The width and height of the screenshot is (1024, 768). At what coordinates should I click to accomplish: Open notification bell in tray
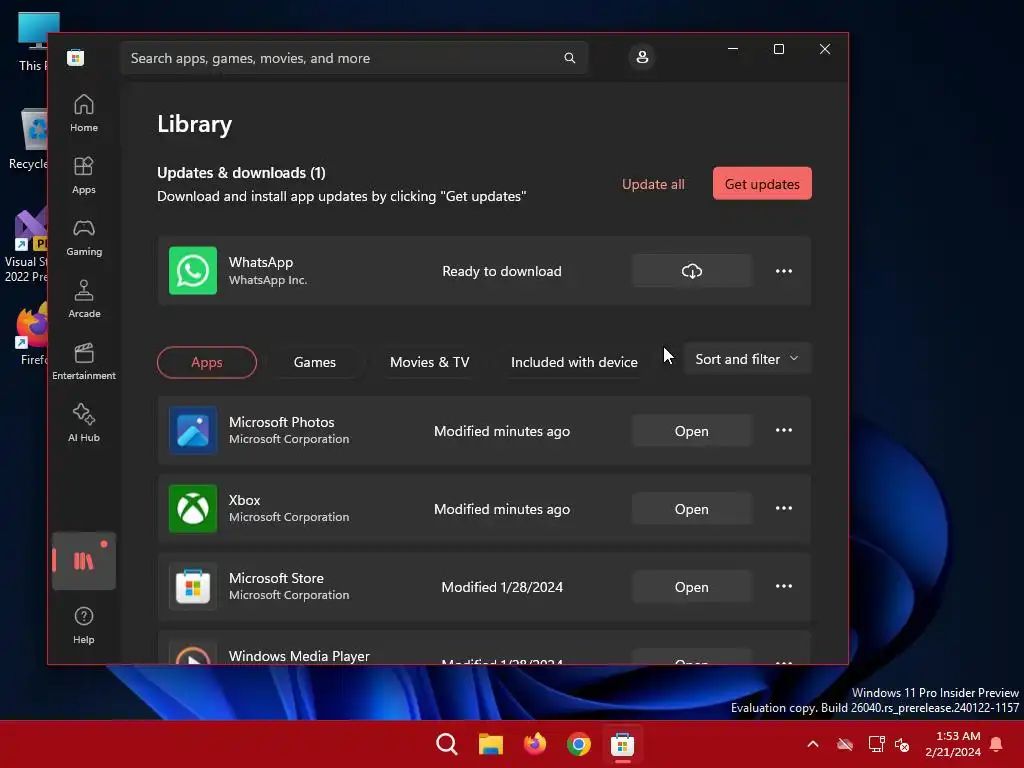(997, 744)
